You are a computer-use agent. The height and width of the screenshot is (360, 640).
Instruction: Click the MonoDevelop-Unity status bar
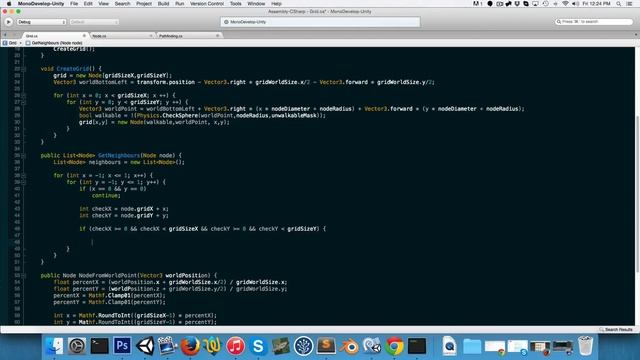[320, 22]
